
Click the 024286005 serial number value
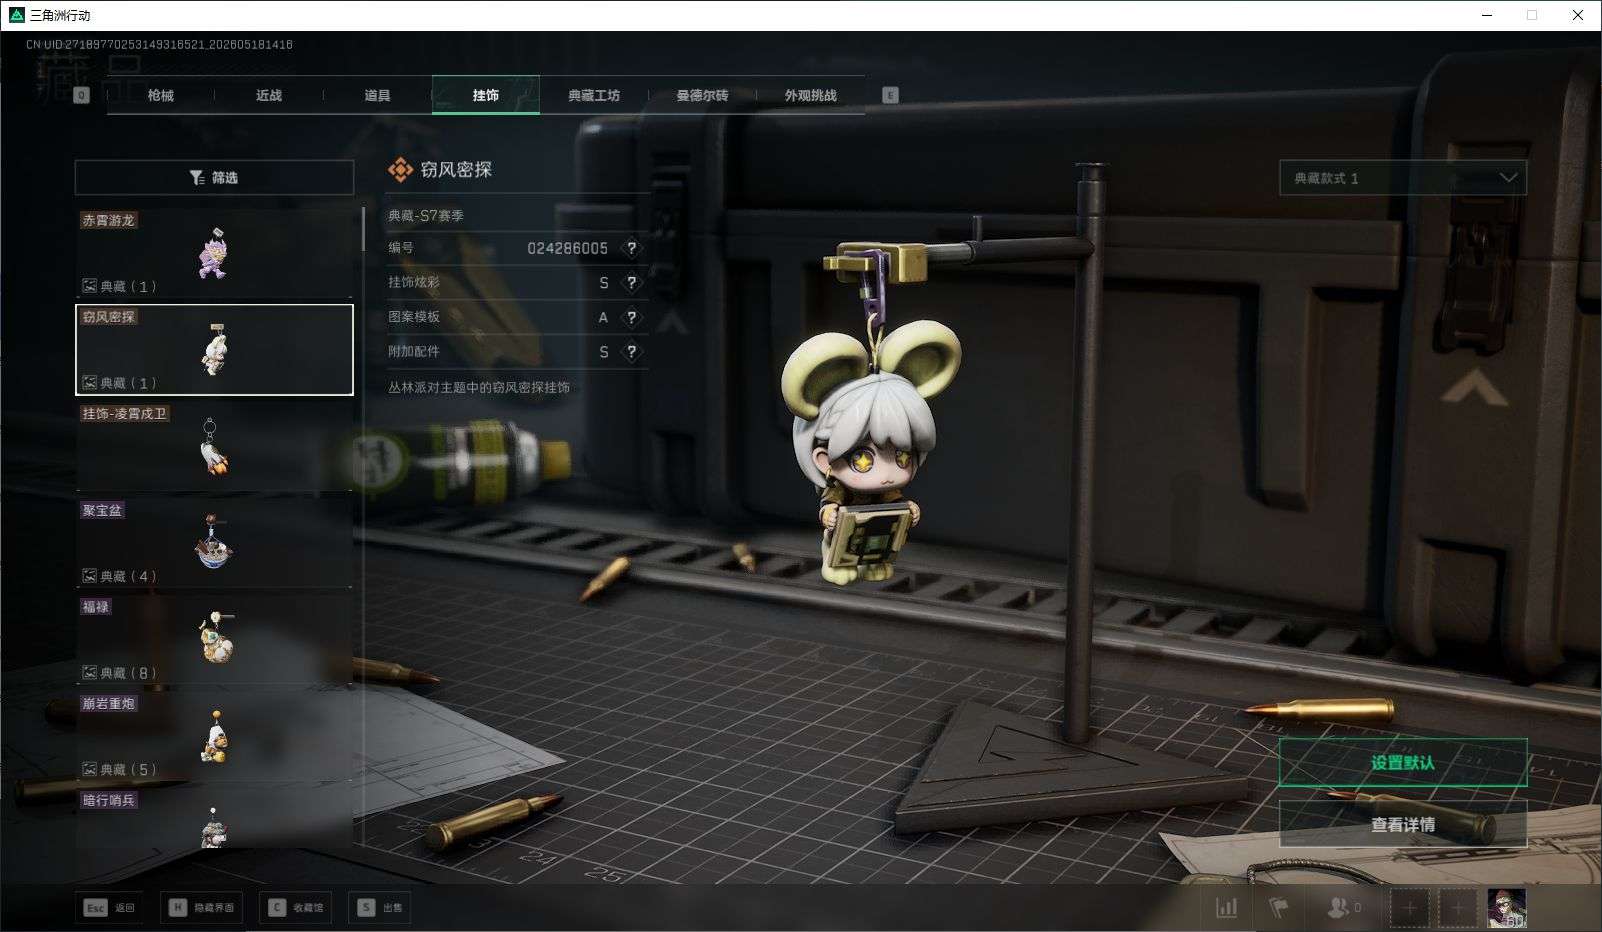click(x=567, y=248)
